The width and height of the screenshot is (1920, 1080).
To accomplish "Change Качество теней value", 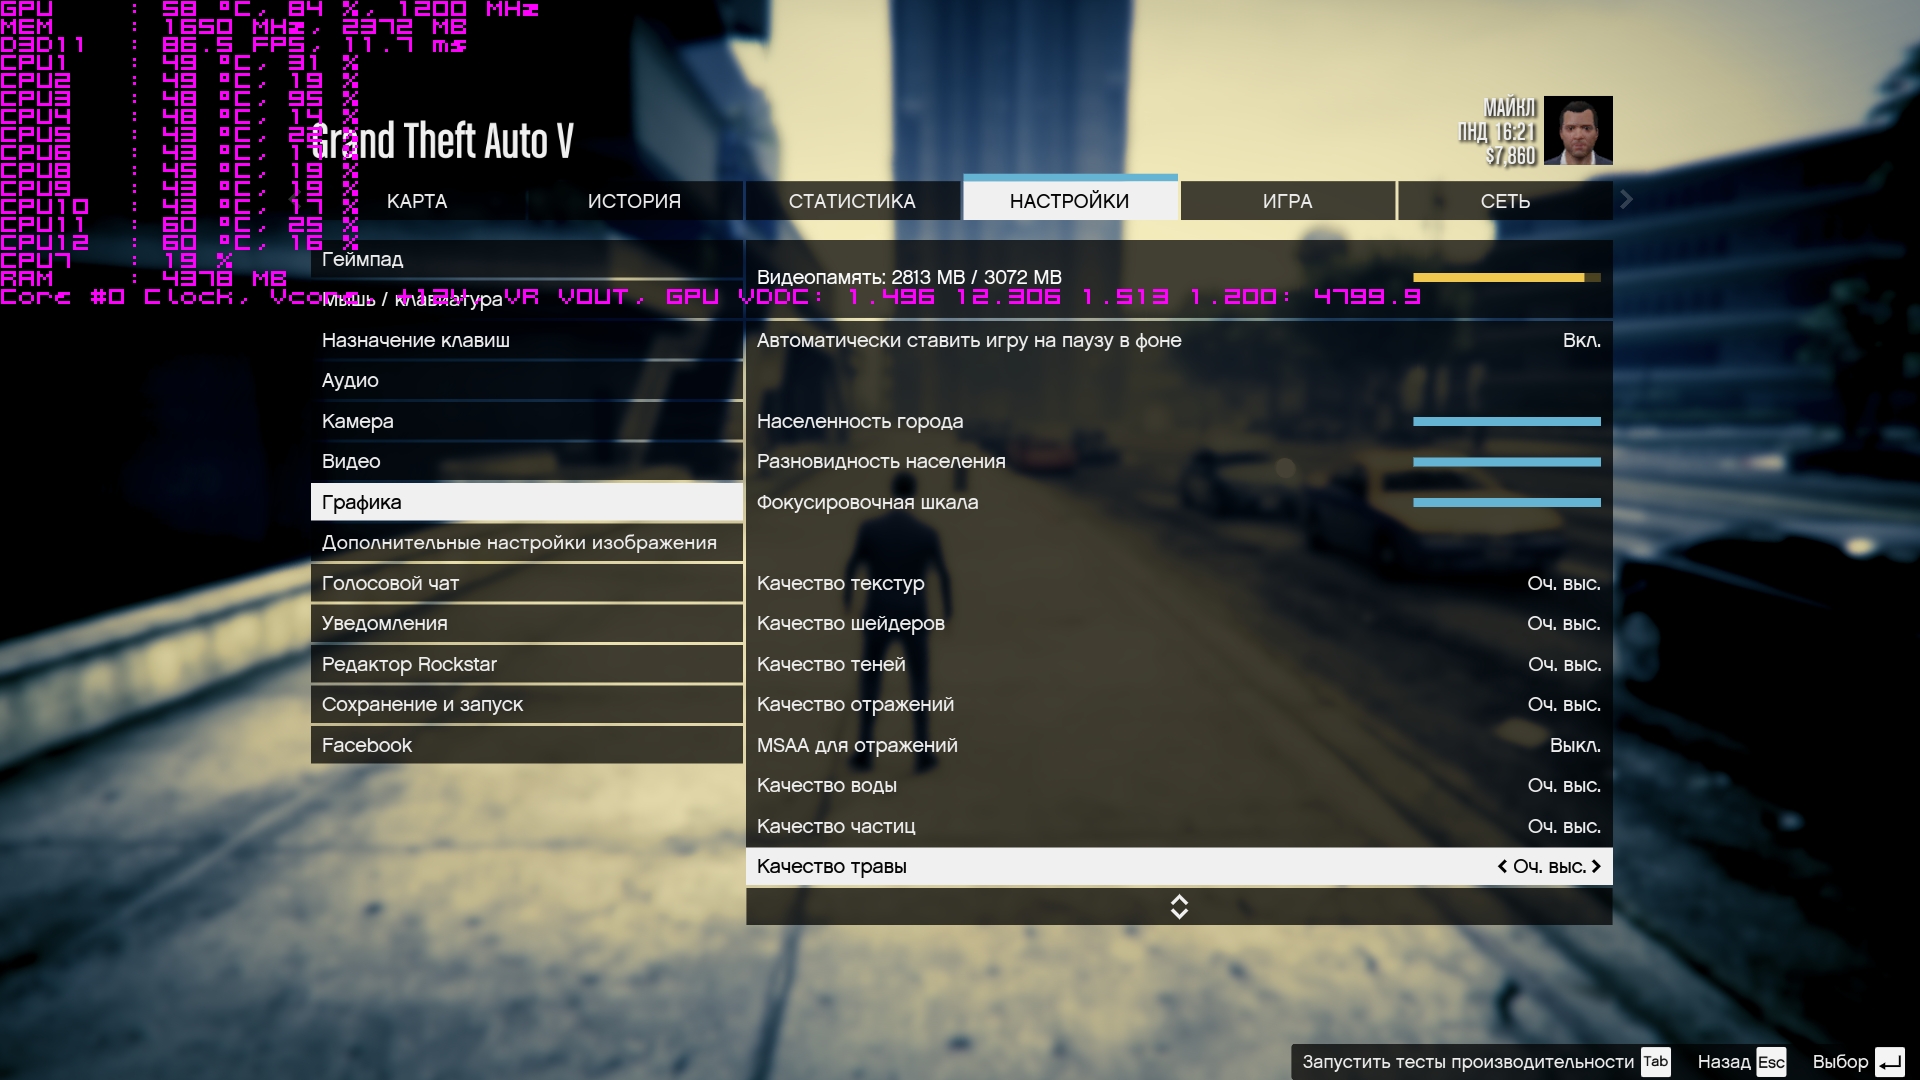I will click(x=1563, y=665).
